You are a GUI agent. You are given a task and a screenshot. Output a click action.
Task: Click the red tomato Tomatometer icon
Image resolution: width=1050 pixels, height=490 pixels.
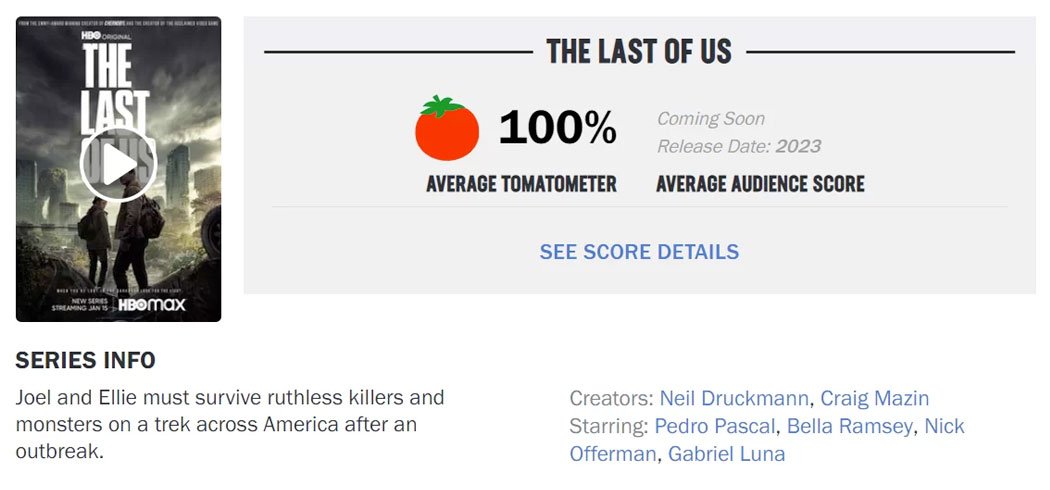coord(447,128)
